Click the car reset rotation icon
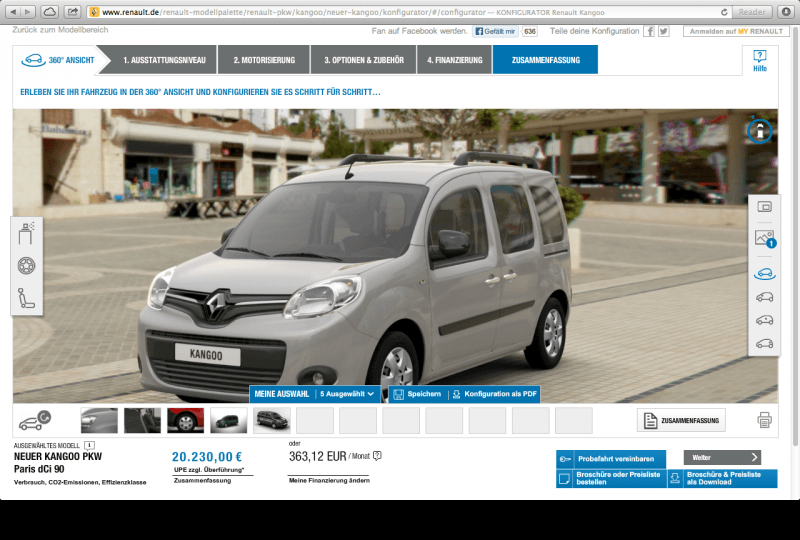800x540 pixels. 35,420
